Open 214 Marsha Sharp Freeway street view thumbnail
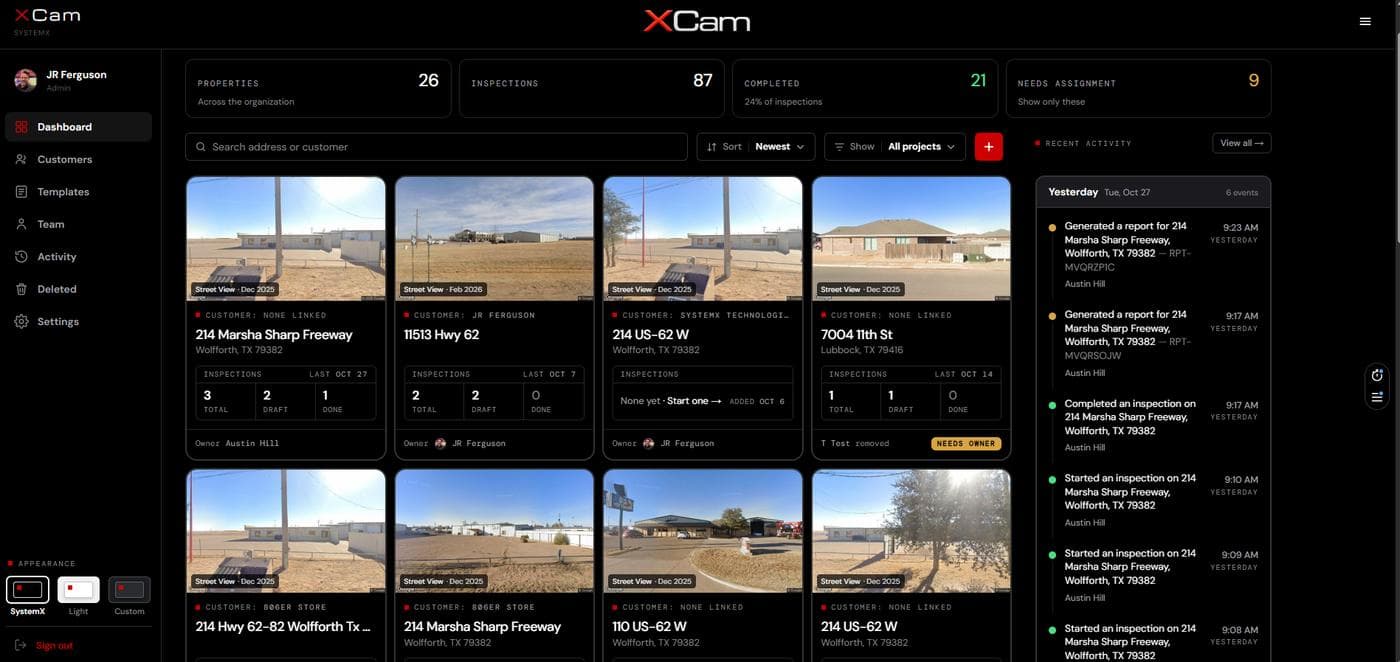 point(286,239)
